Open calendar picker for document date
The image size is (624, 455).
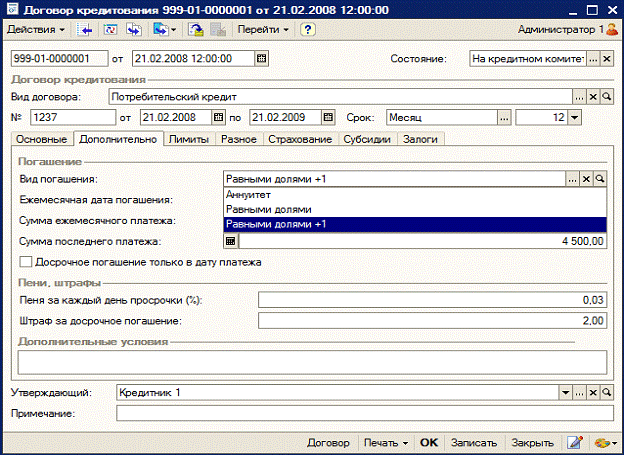point(261,59)
